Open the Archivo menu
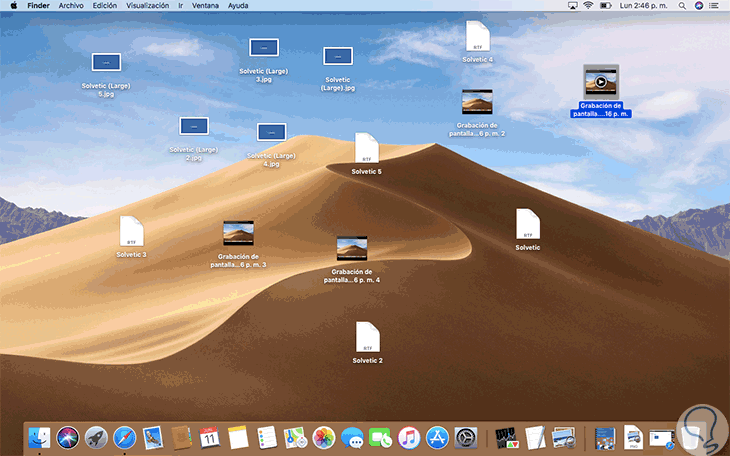The width and height of the screenshot is (730, 456). pyautogui.click(x=71, y=6)
